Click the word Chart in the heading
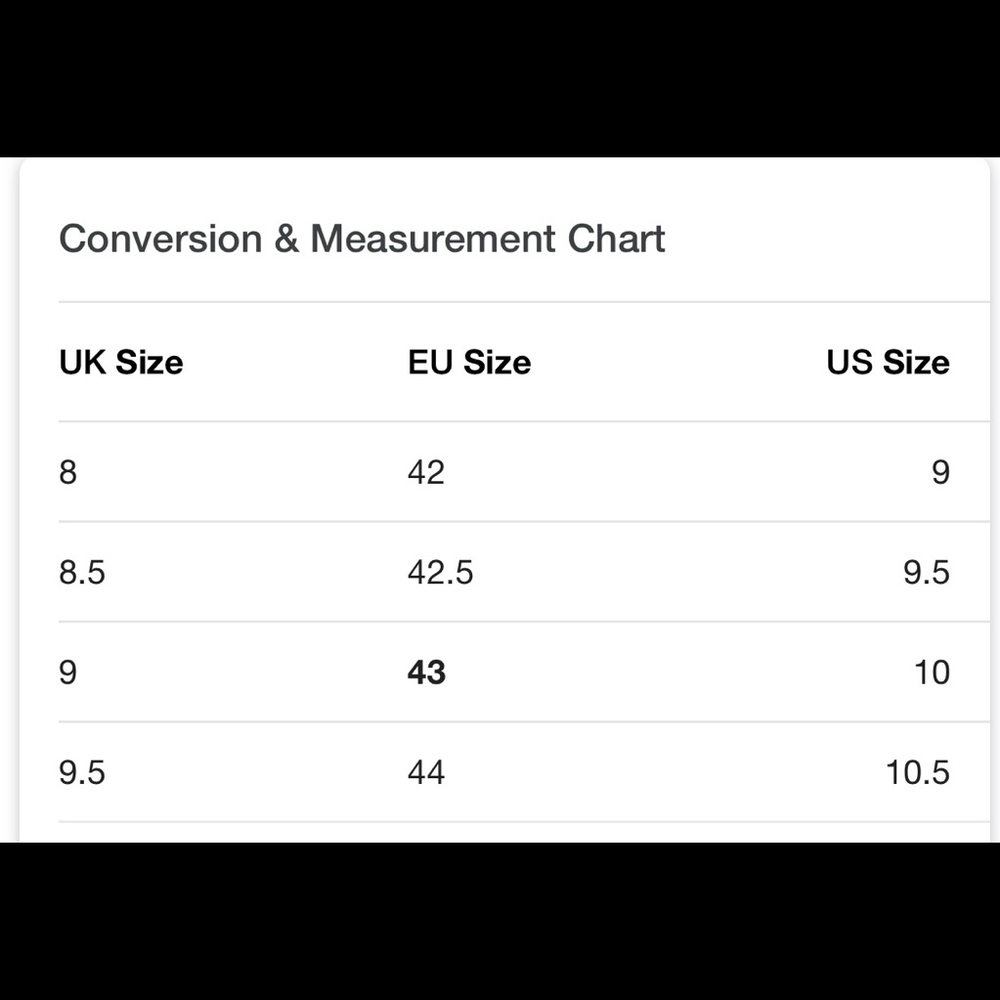Screen dimensions: 1000x1000 pos(616,239)
